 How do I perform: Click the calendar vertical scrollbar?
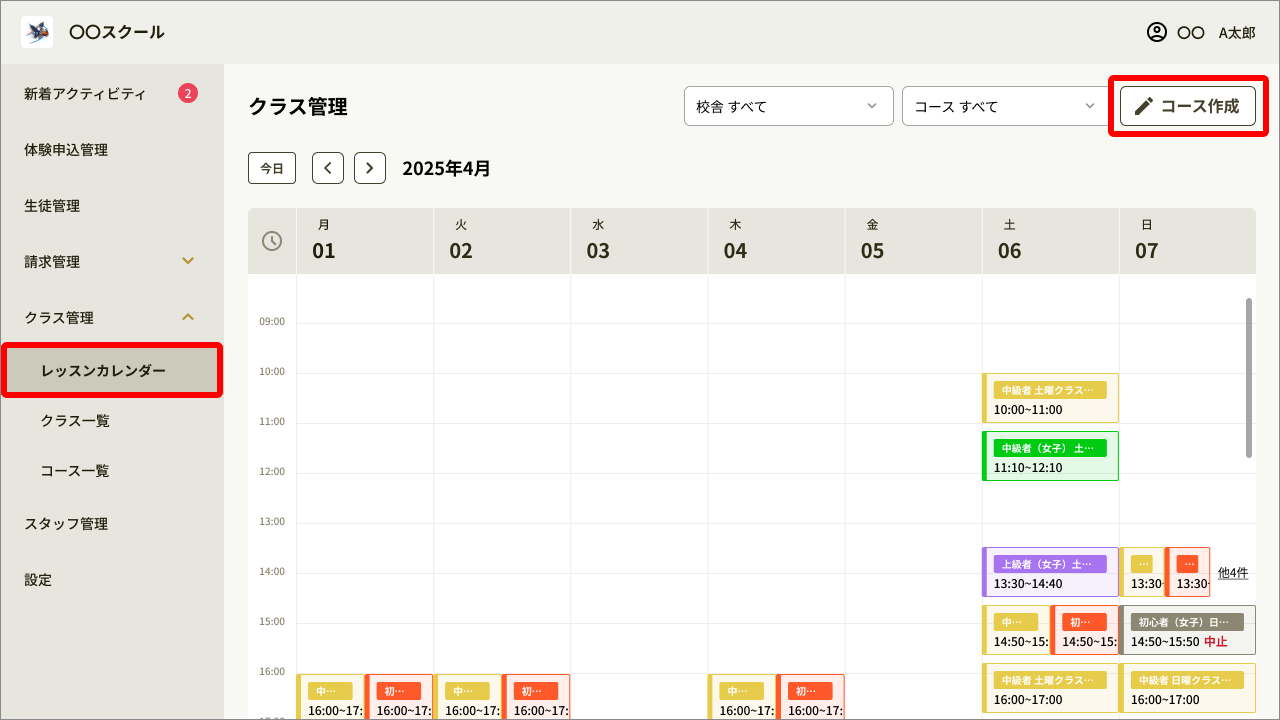point(1249,378)
